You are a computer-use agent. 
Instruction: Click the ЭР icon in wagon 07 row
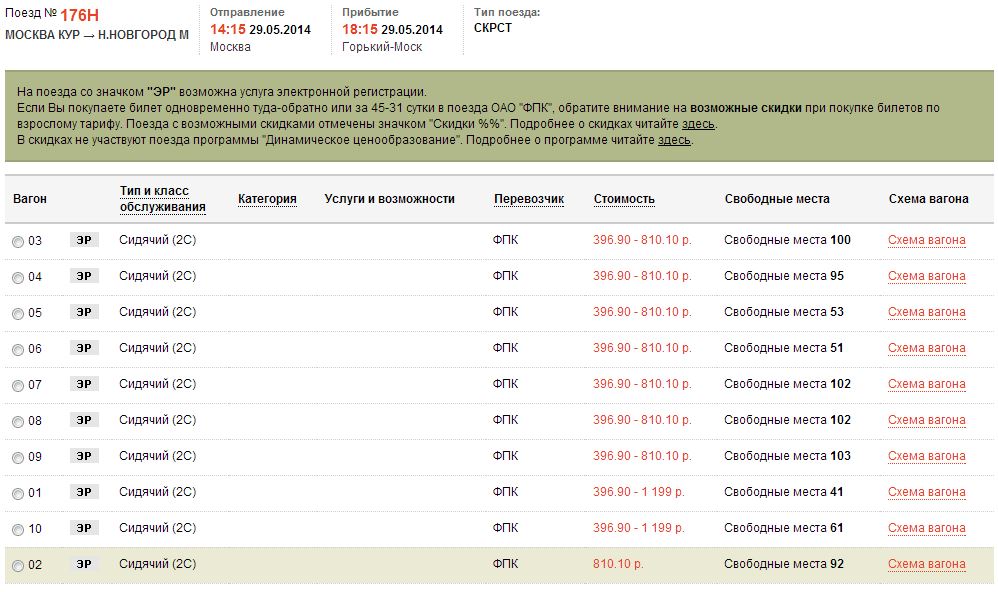tap(84, 384)
